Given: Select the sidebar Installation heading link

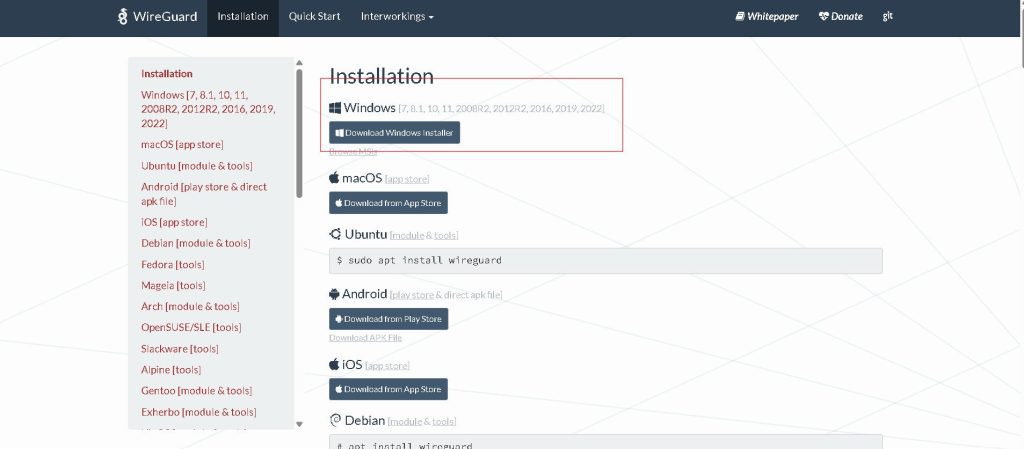Looking at the screenshot, I should click(x=167, y=74).
